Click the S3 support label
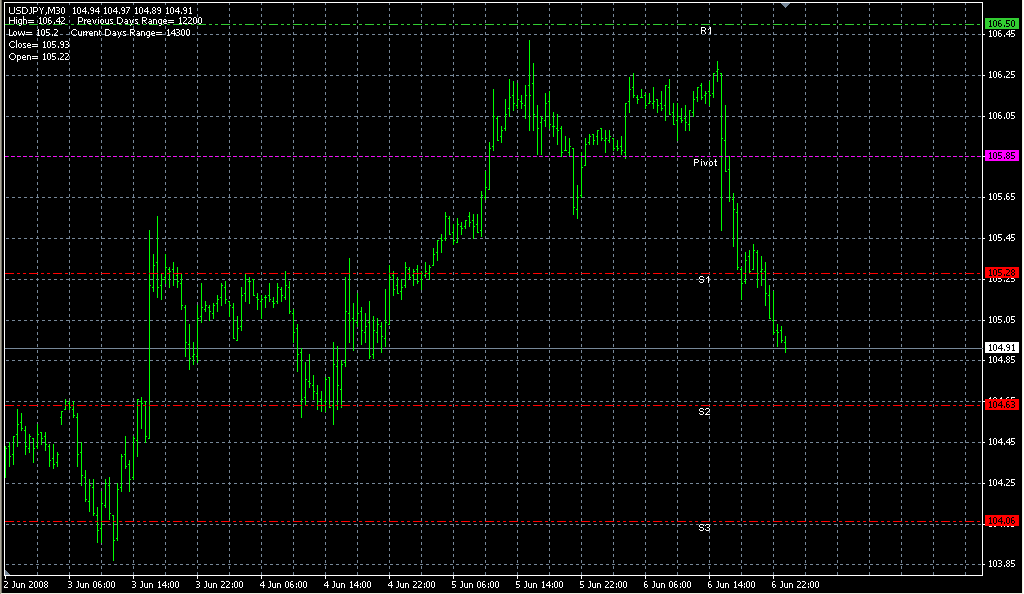This screenshot has height=594, width=1024. [704, 527]
